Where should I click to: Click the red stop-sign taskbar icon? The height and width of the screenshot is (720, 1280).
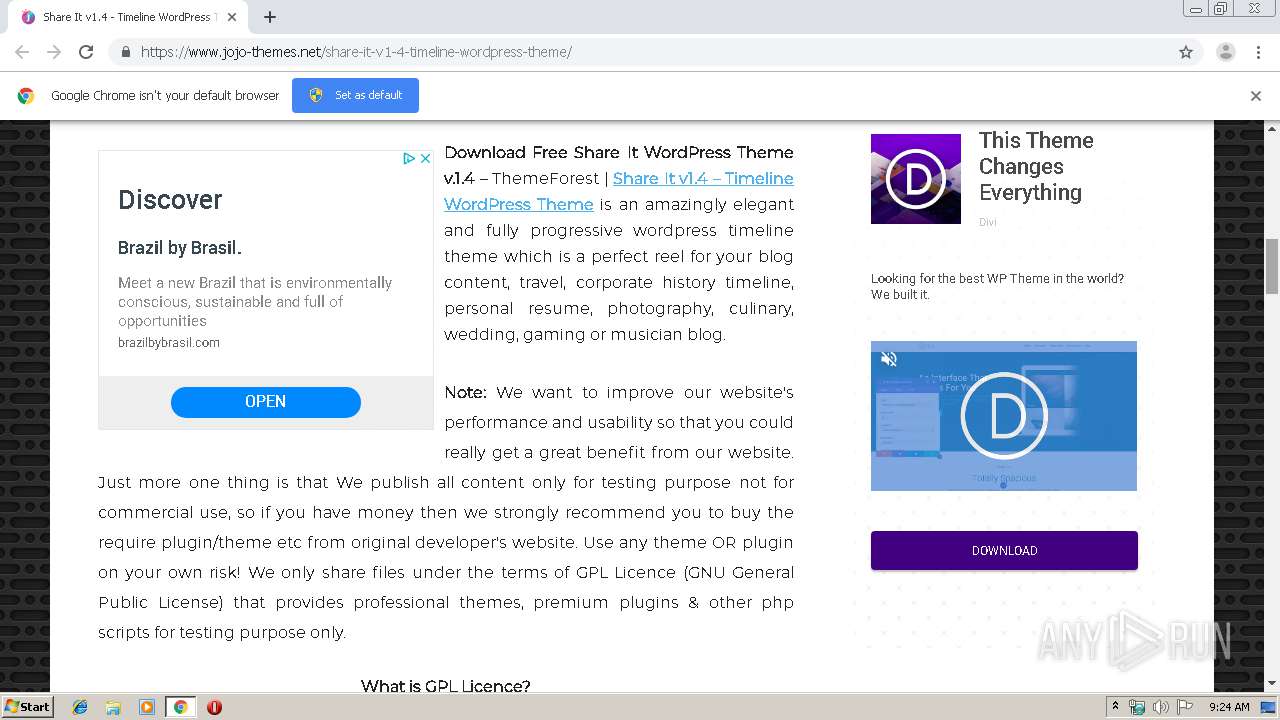(214, 707)
